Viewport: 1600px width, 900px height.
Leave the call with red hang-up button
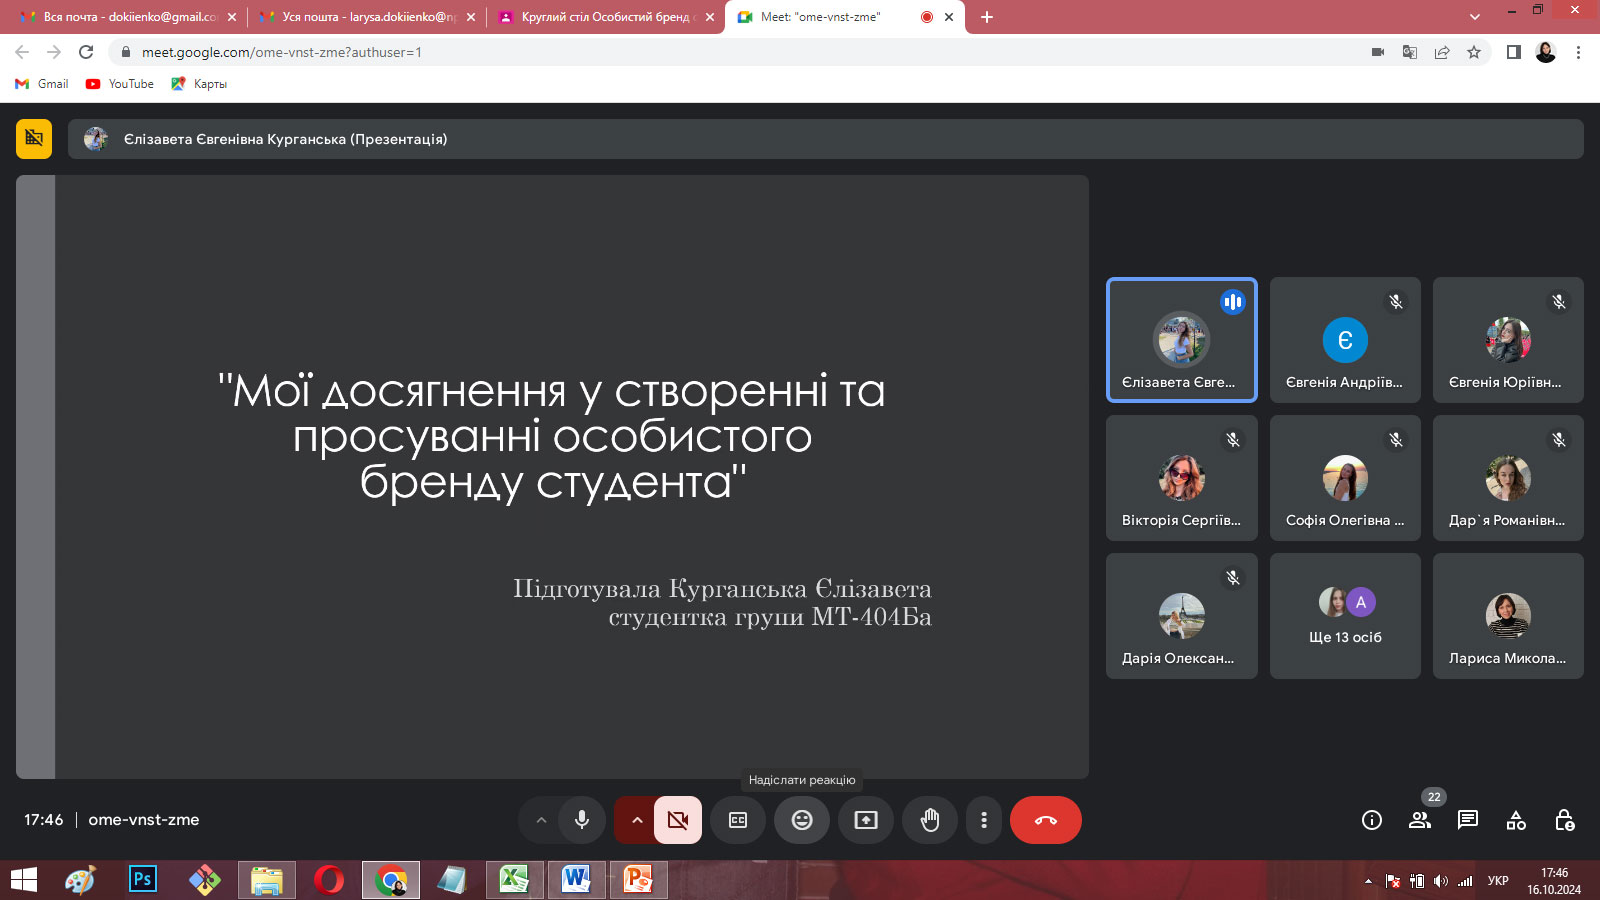pyautogui.click(x=1046, y=820)
